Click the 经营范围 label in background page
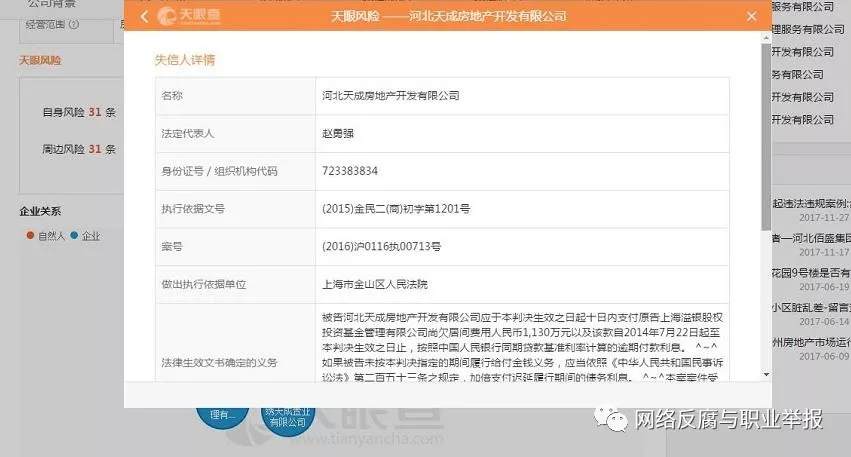The width and height of the screenshot is (851, 457). point(46,24)
